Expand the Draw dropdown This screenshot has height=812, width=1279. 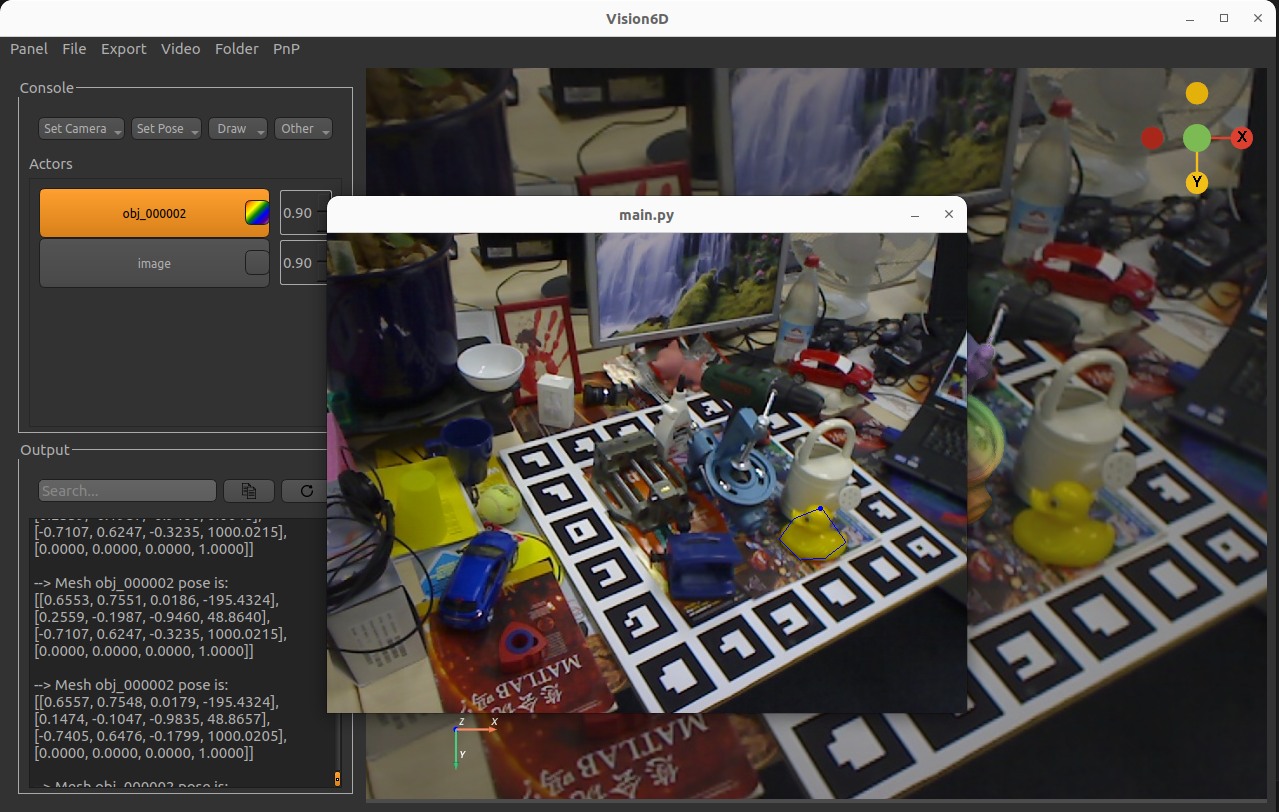[x=238, y=128]
